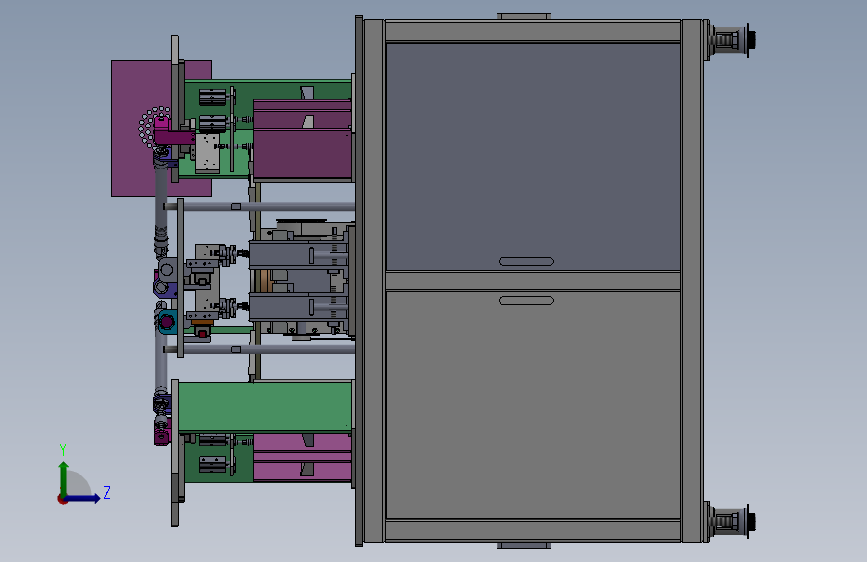Screen dimensions: 867x562
Task: Select the left vertical frame post
Action: coord(374,281)
